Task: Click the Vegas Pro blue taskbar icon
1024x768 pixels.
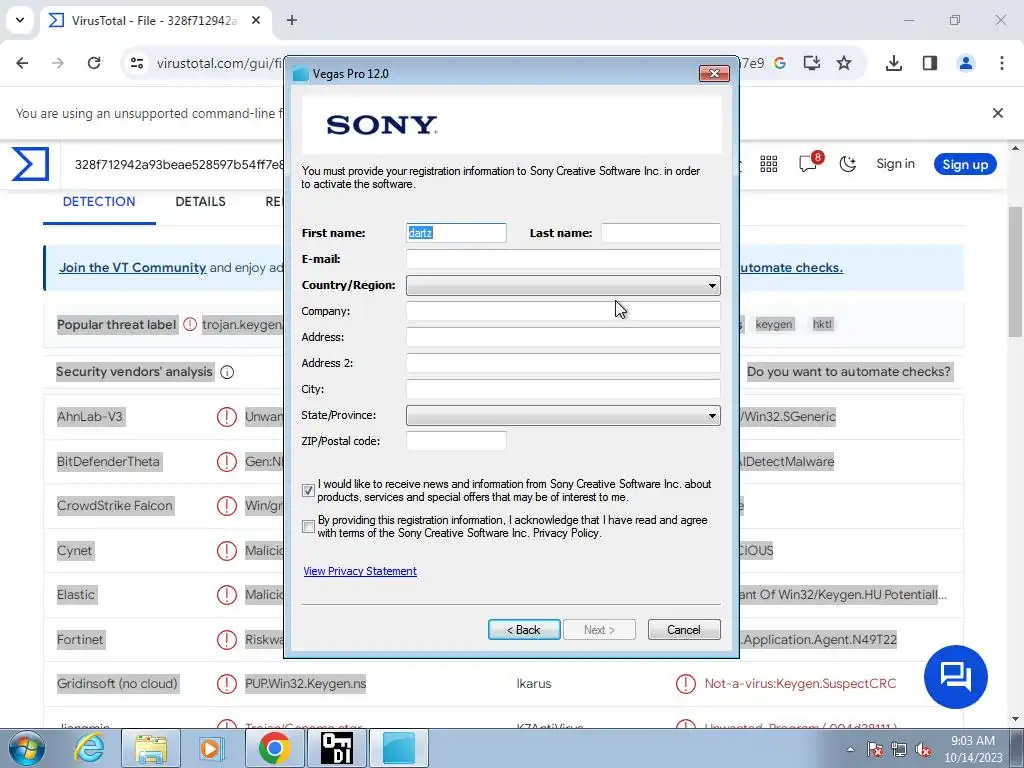Action: pos(399,748)
